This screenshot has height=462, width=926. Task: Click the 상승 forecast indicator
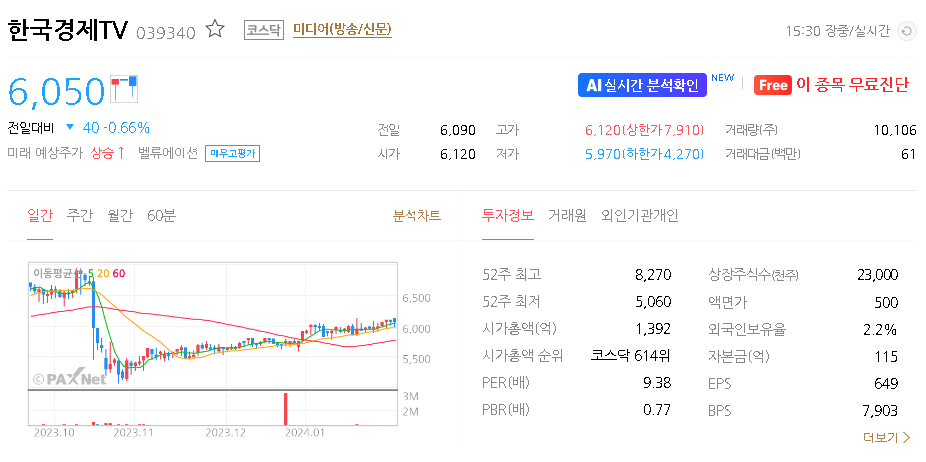click(107, 154)
